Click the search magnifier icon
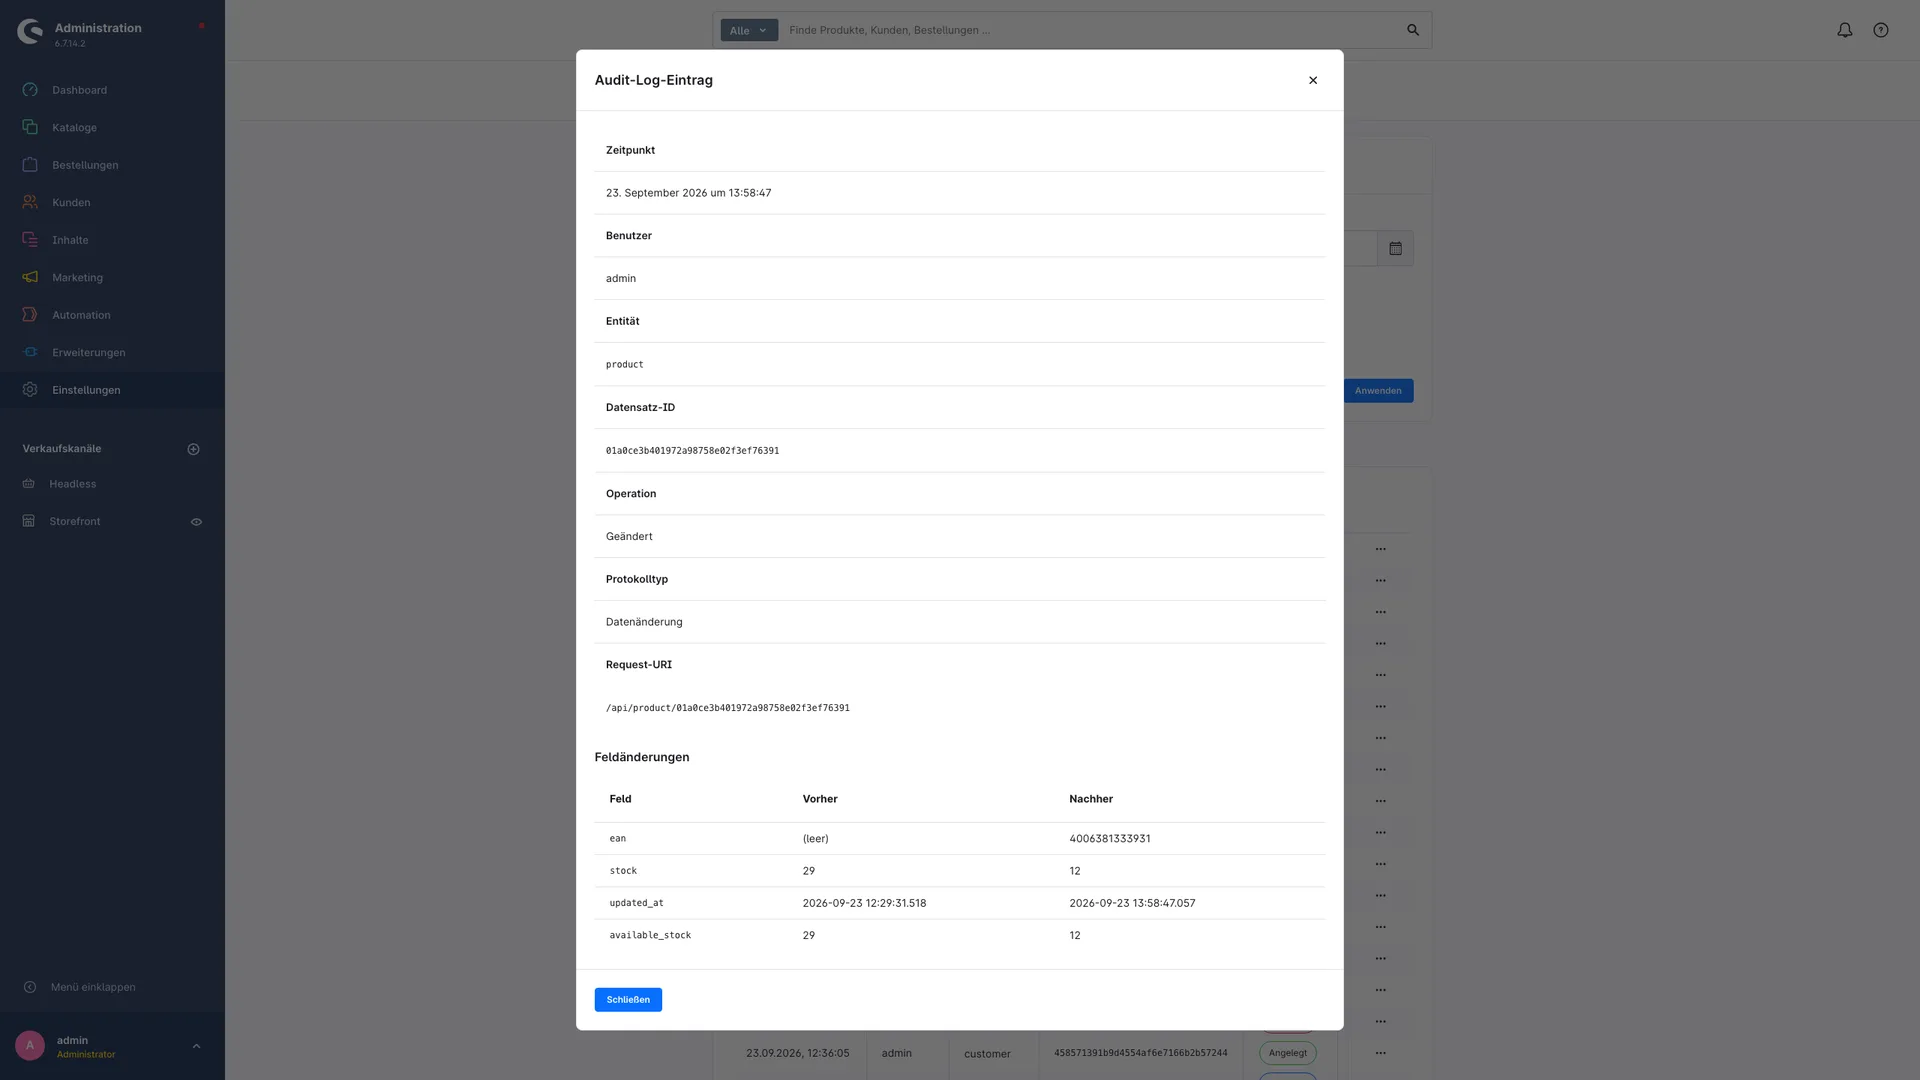This screenshot has width=1920, height=1080. [1413, 30]
